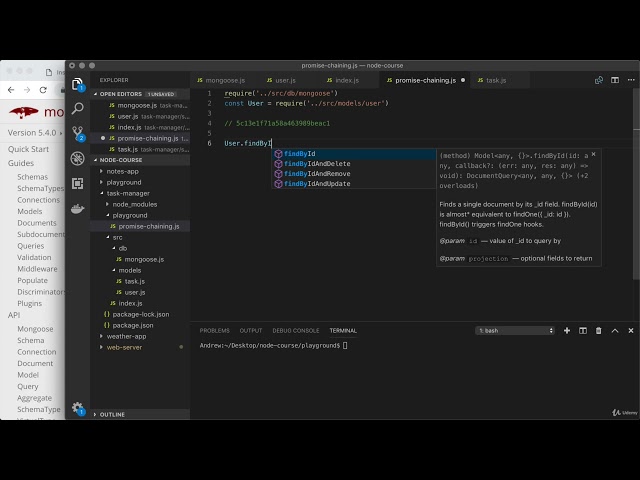Click the browser forward arrow
This screenshot has height=480, width=640.
click(x=27, y=90)
